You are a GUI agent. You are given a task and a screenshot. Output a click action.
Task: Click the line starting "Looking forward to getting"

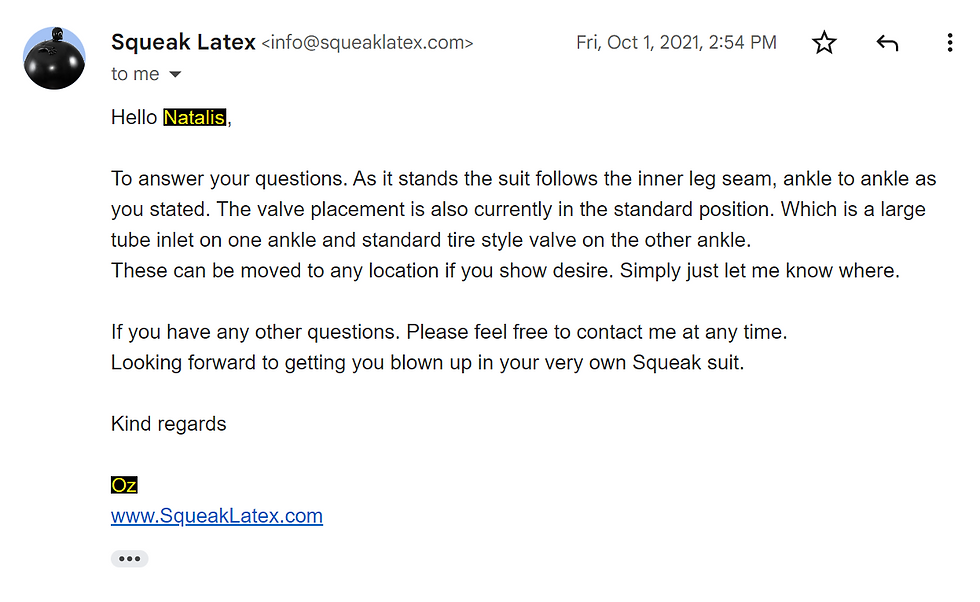point(427,362)
